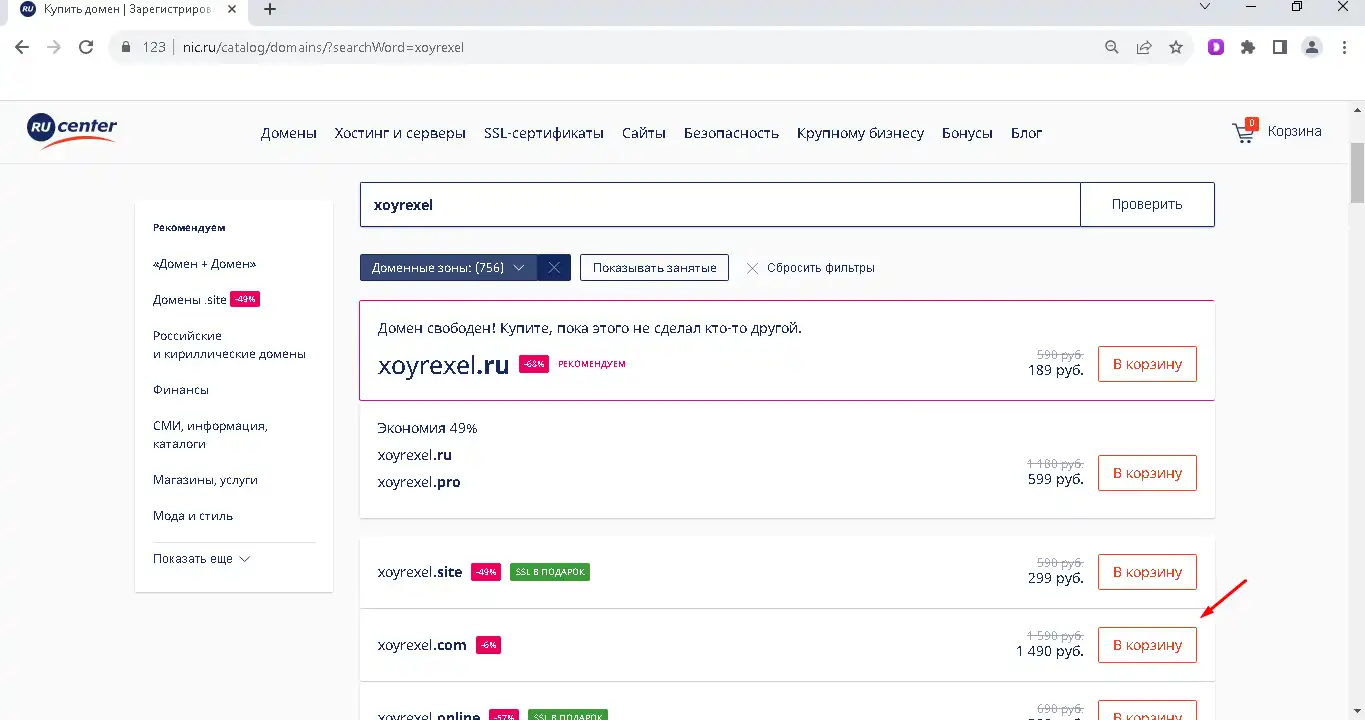Click the browser address bar URL
Screen dimensions: 1365x720
(323, 47)
